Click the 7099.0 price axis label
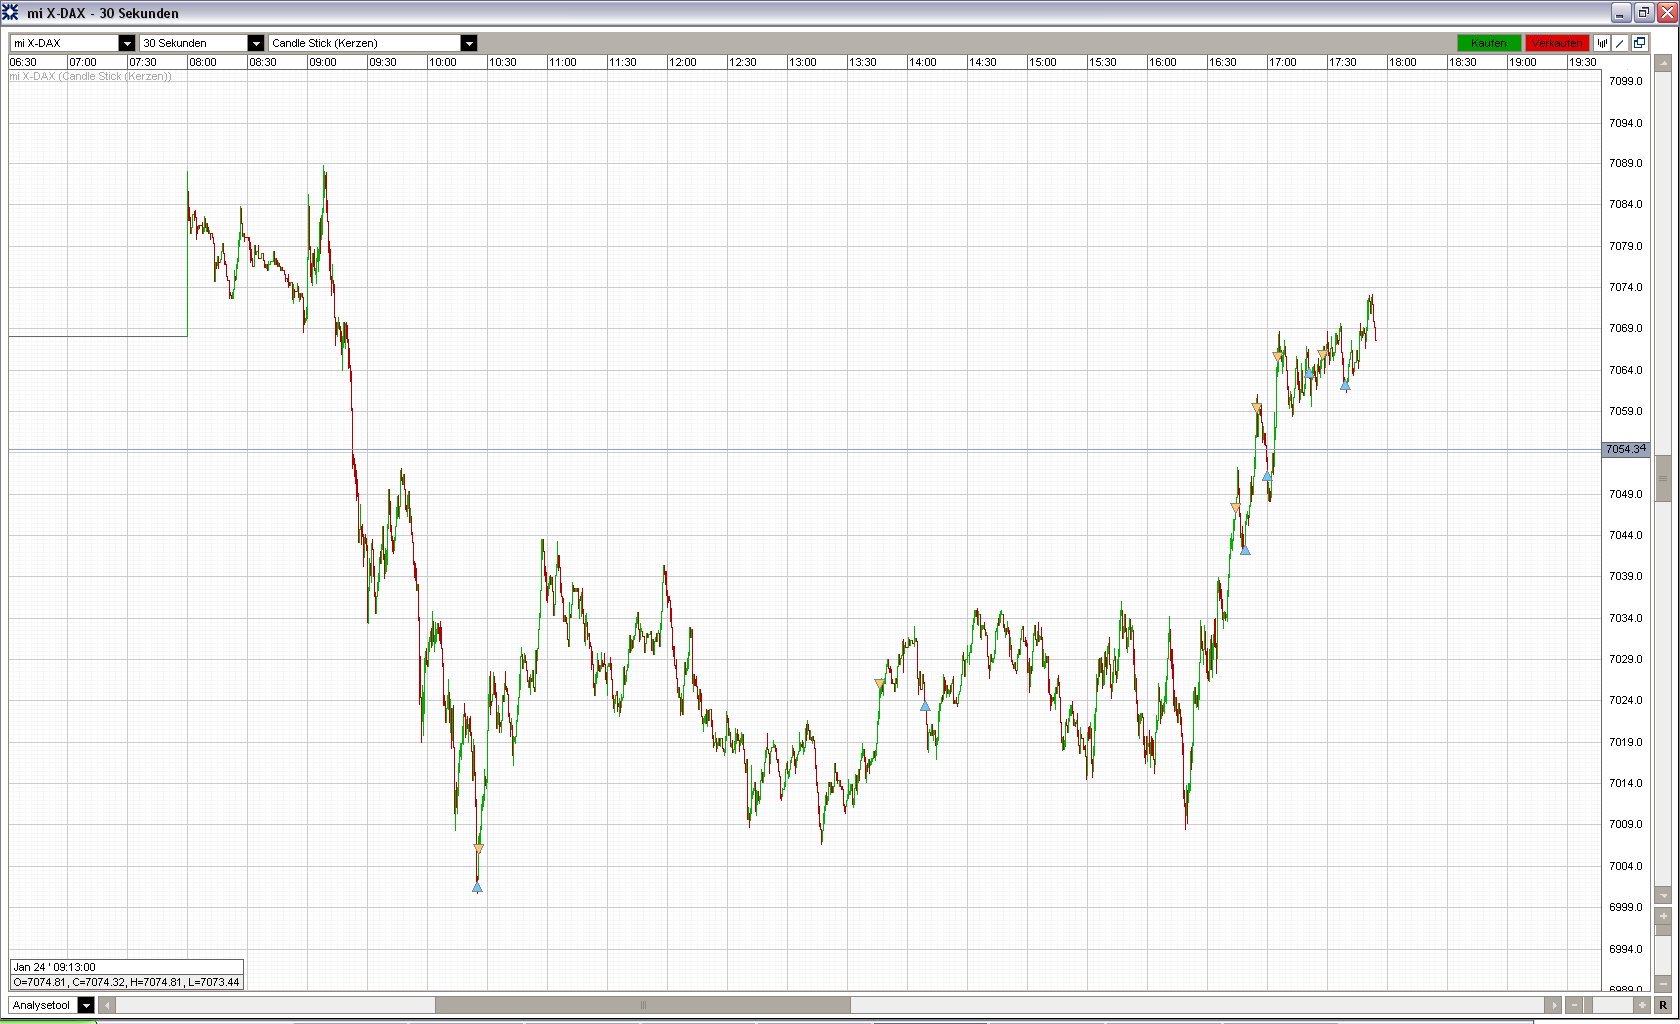The height and width of the screenshot is (1024, 1680). [1626, 81]
